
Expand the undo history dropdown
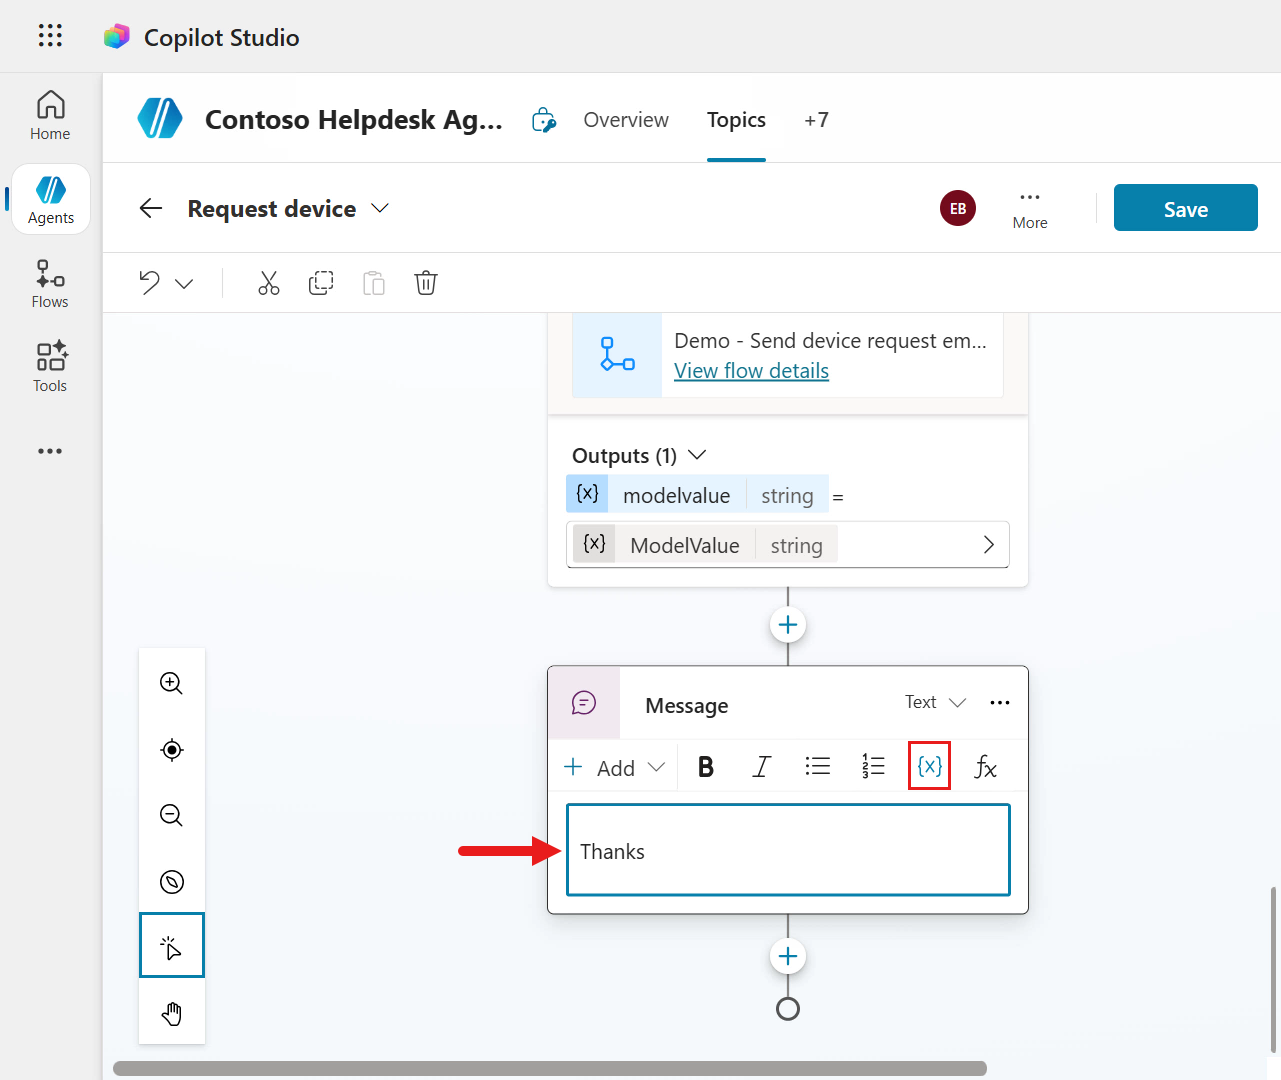(x=184, y=284)
